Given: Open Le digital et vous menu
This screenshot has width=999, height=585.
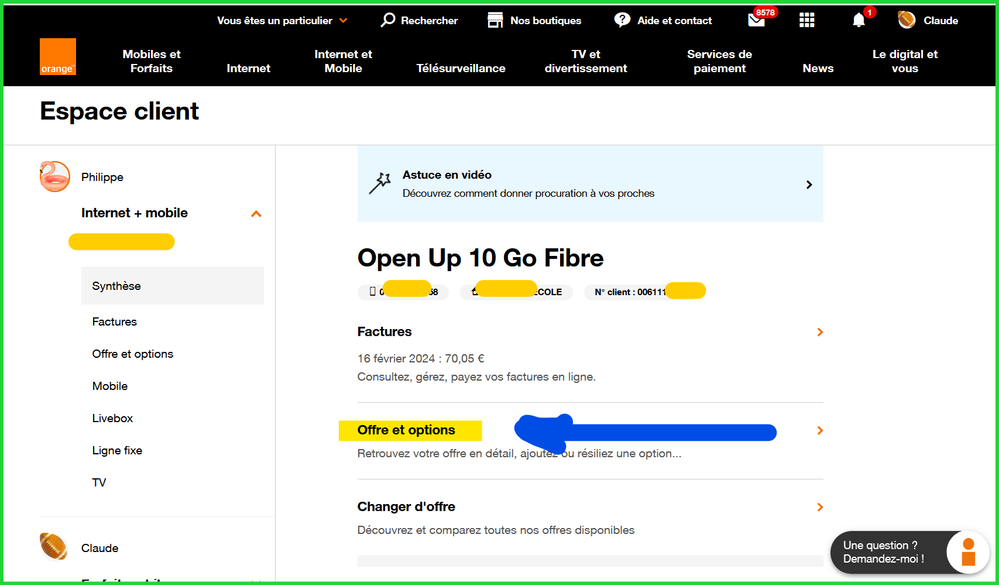Looking at the screenshot, I should 905,61.
